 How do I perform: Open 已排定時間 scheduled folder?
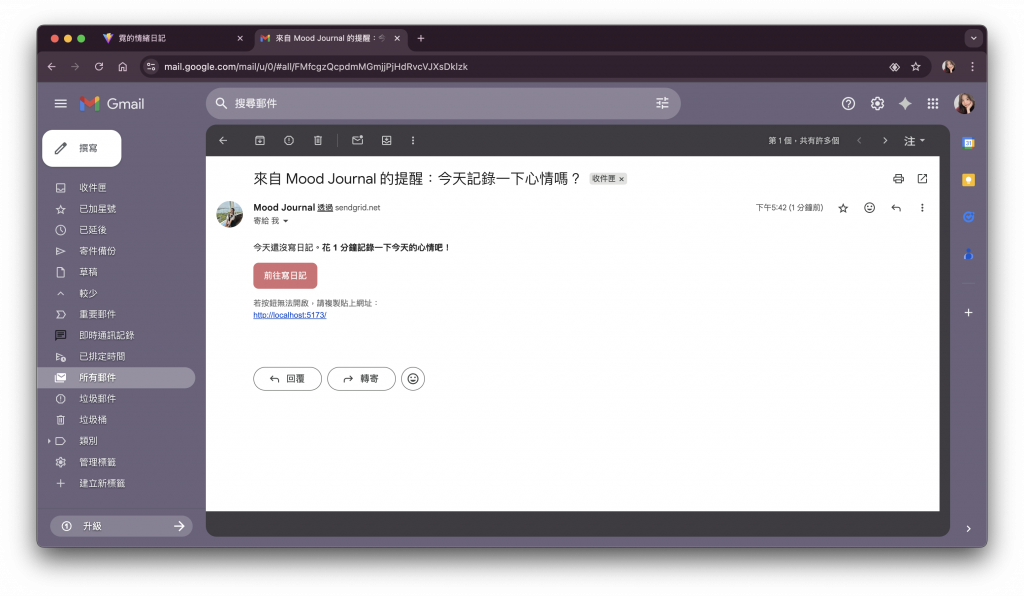coord(102,356)
